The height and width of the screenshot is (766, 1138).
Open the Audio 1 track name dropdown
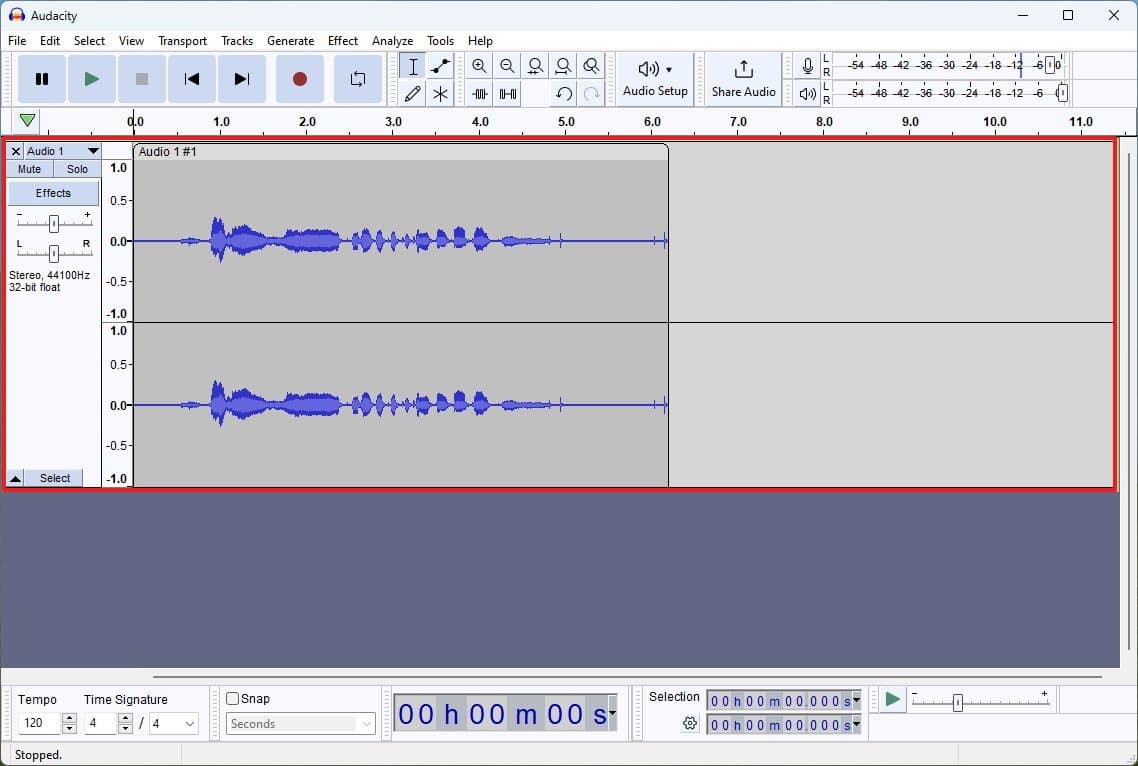(x=93, y=151)
